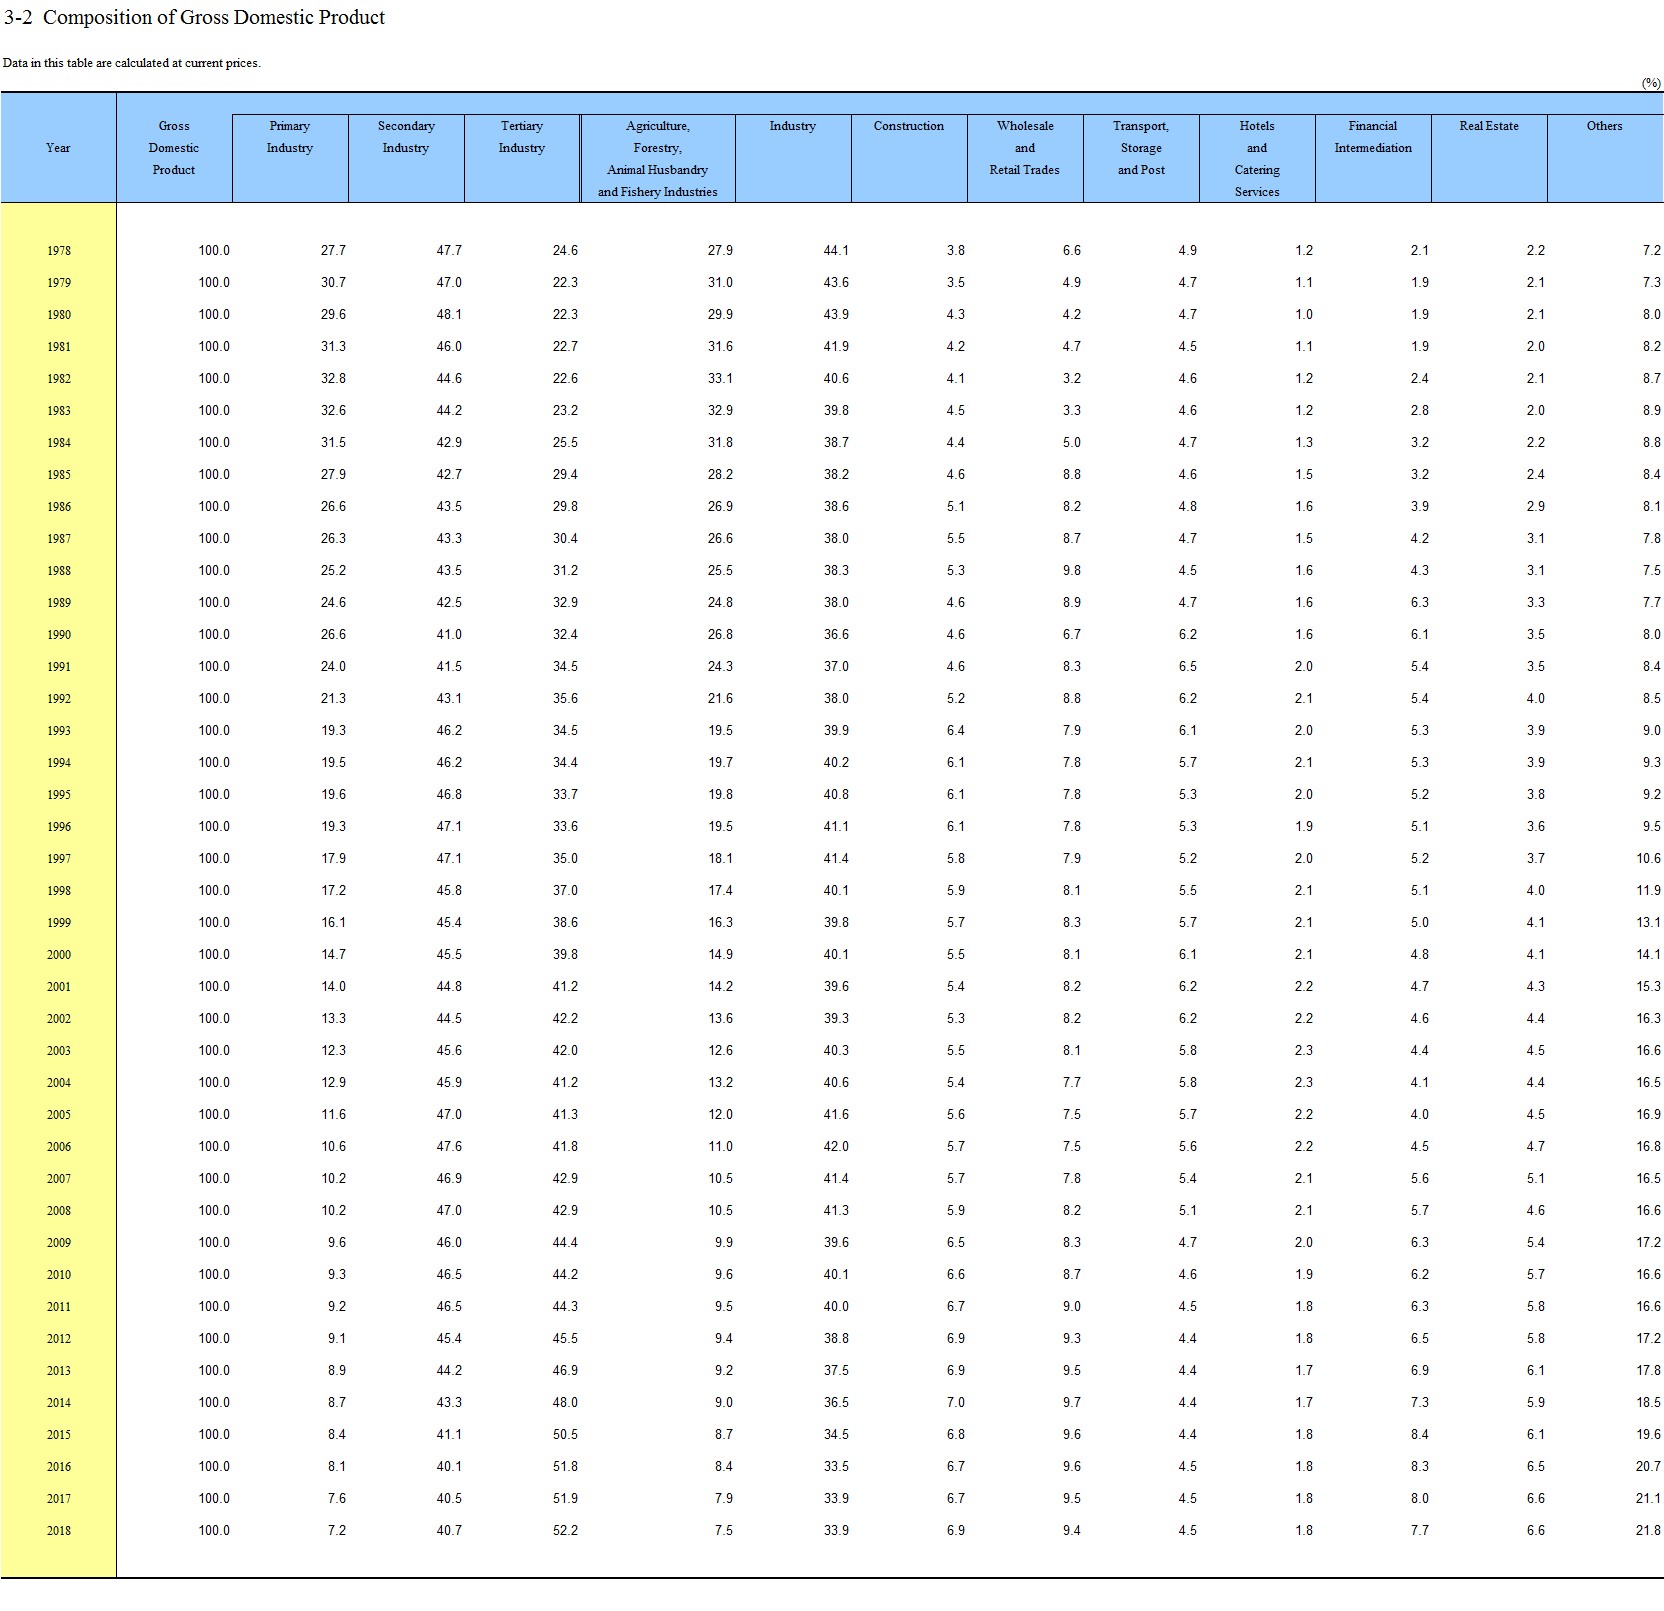The width and height of the screenshot is (1664, 1611).
Task: Click Agriculture value 16.3 for 1999
Action: click(x=720, y=923)
